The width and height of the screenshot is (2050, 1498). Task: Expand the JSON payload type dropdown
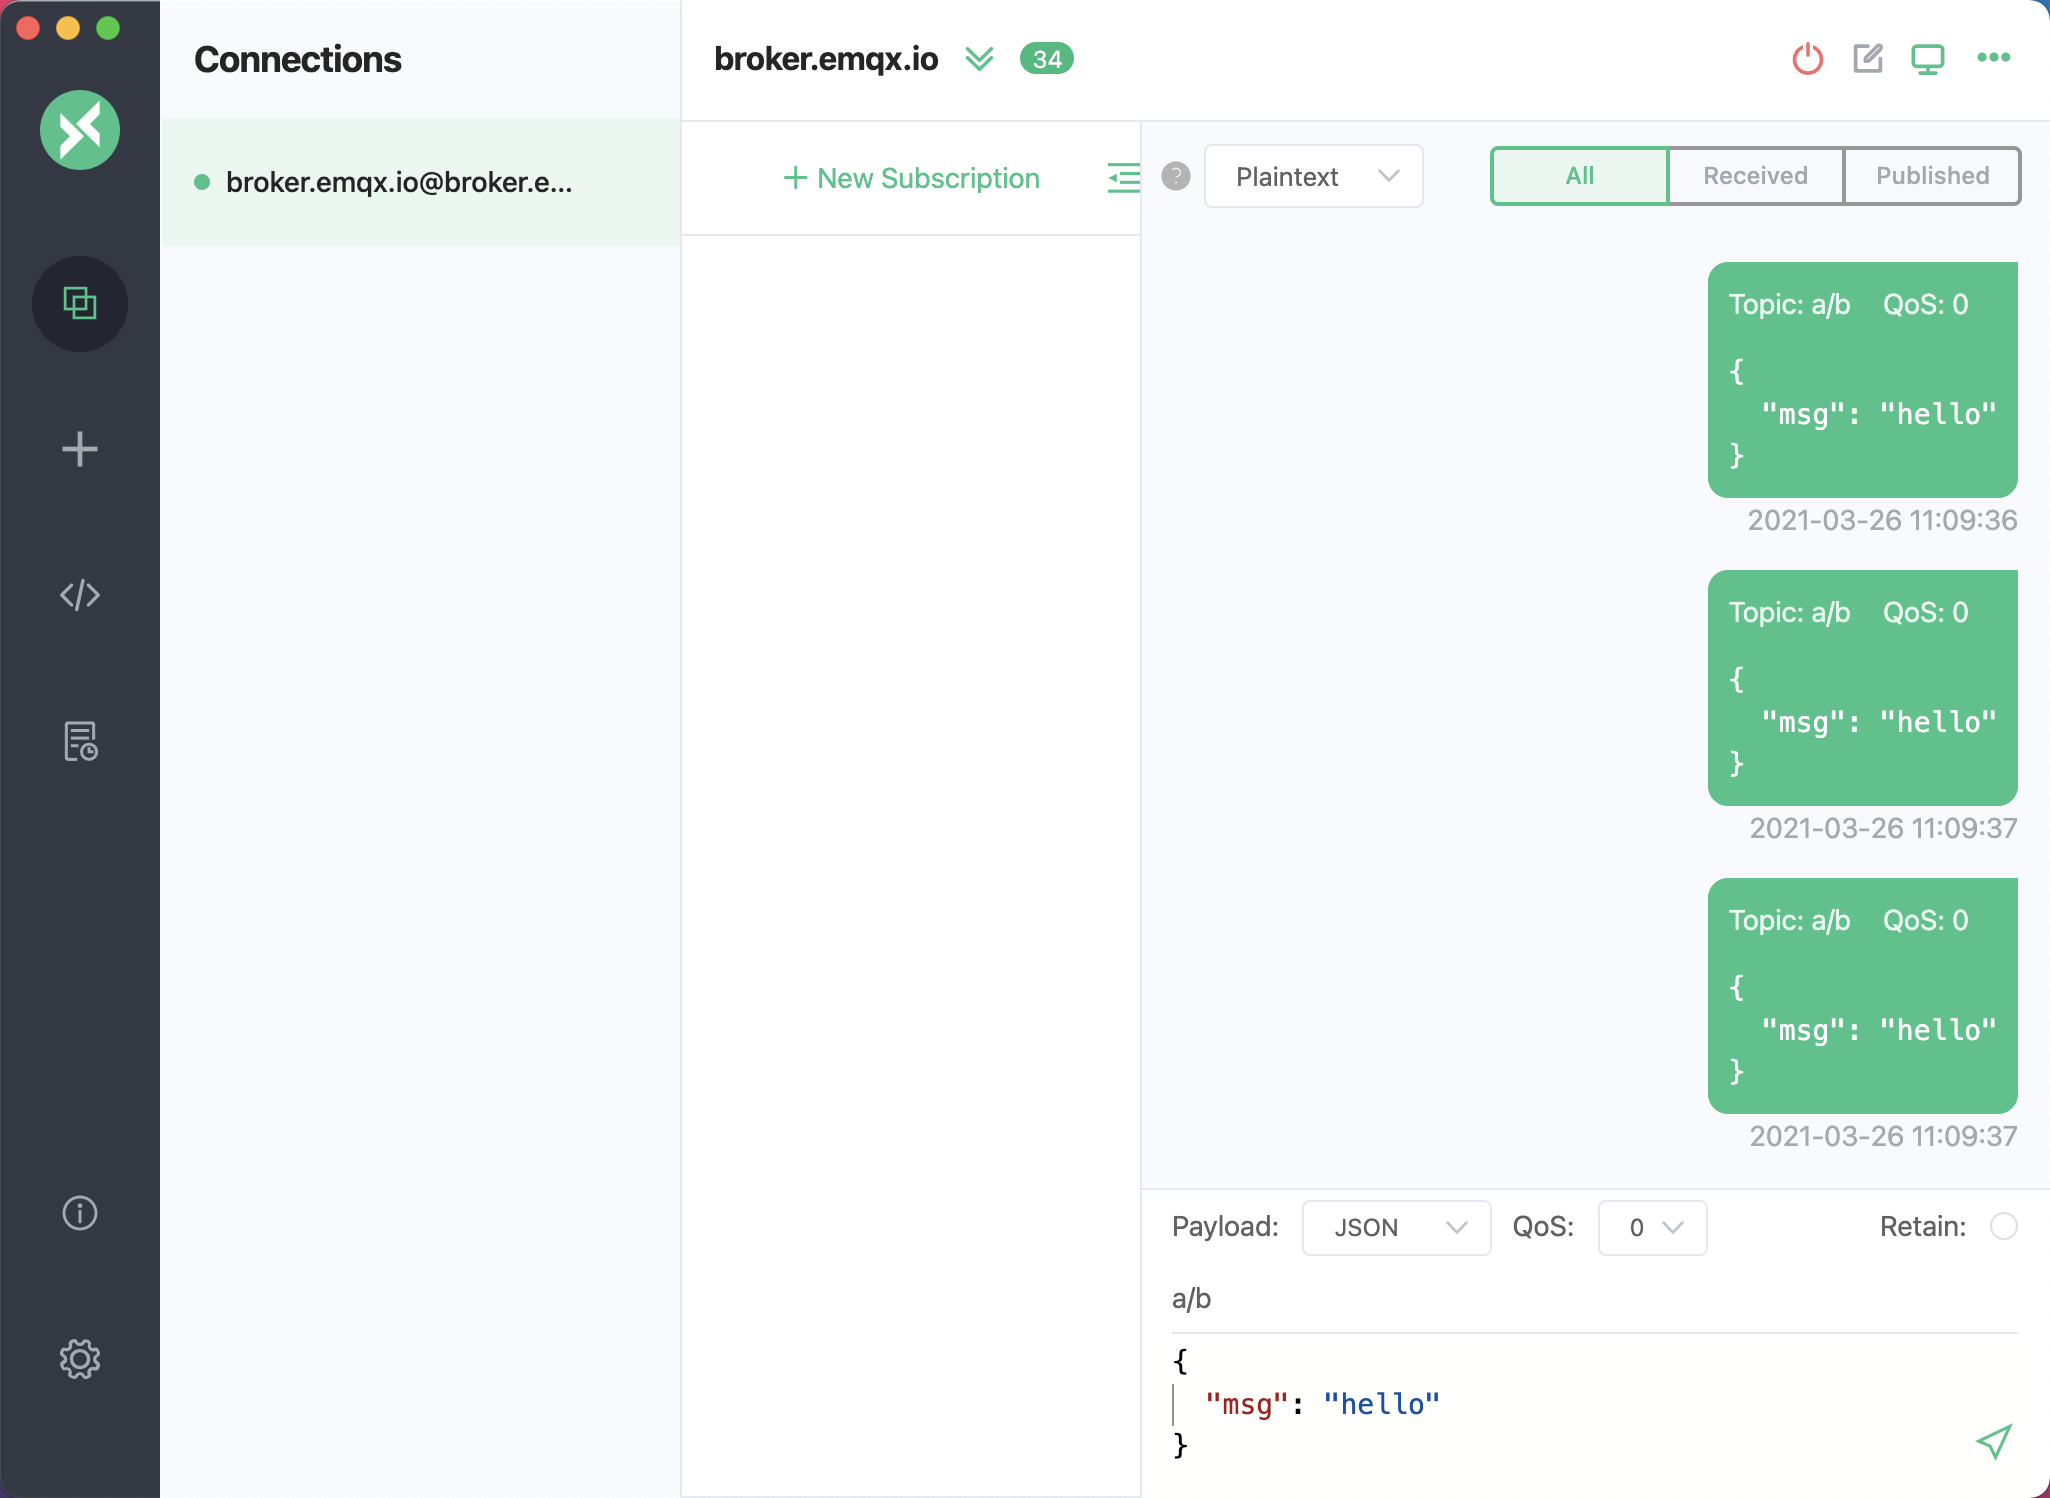pyautogui.click(x=1394, y=1226)
